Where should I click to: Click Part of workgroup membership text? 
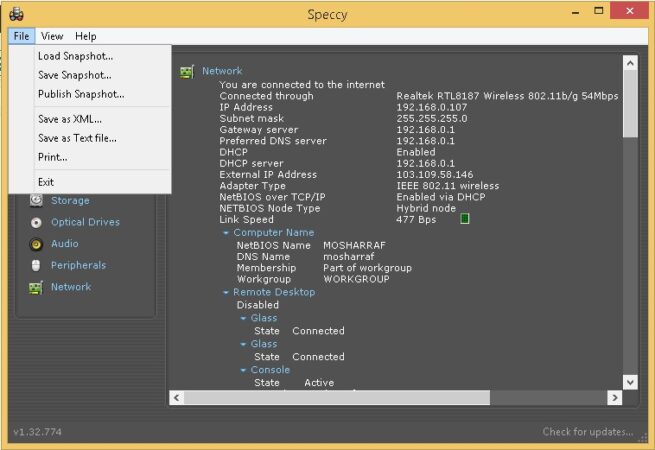(368, 268)
